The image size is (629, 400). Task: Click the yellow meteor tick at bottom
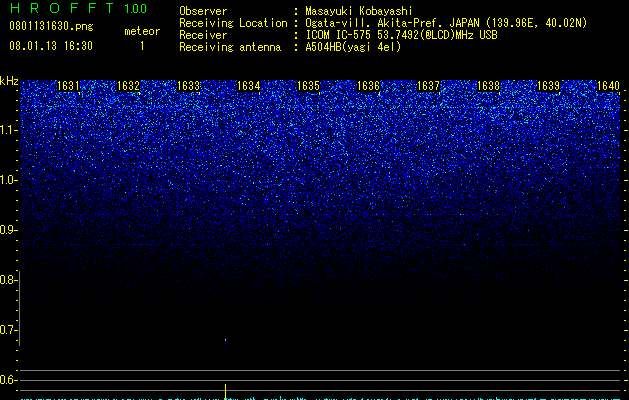click(225, 391)
